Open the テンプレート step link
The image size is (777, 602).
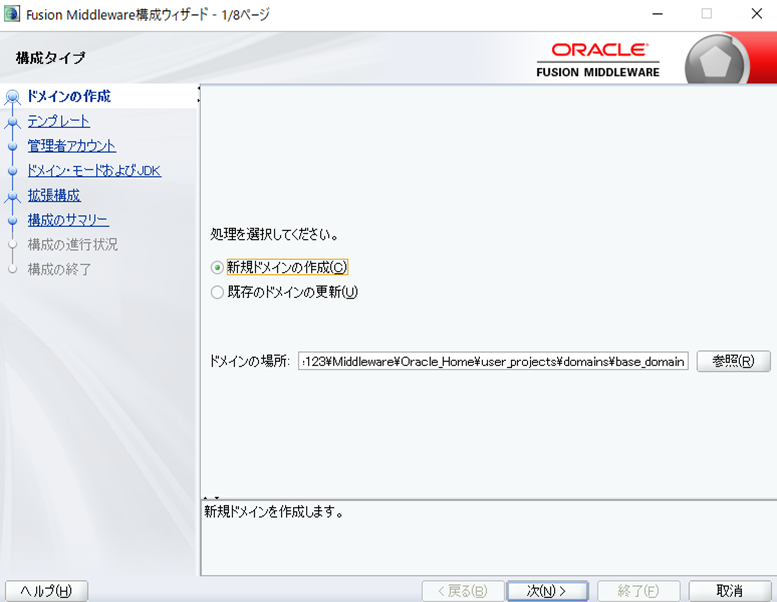[59, 121]
